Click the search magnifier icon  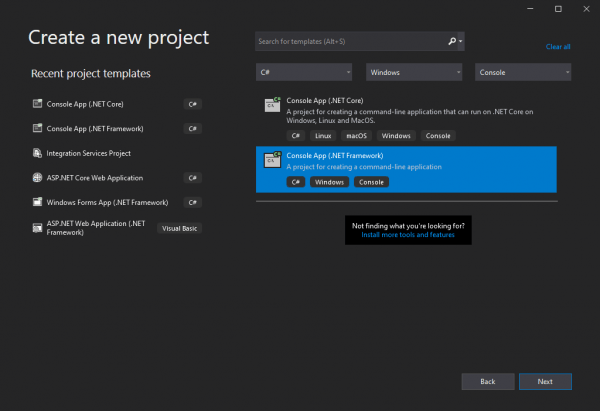(452, 42)
